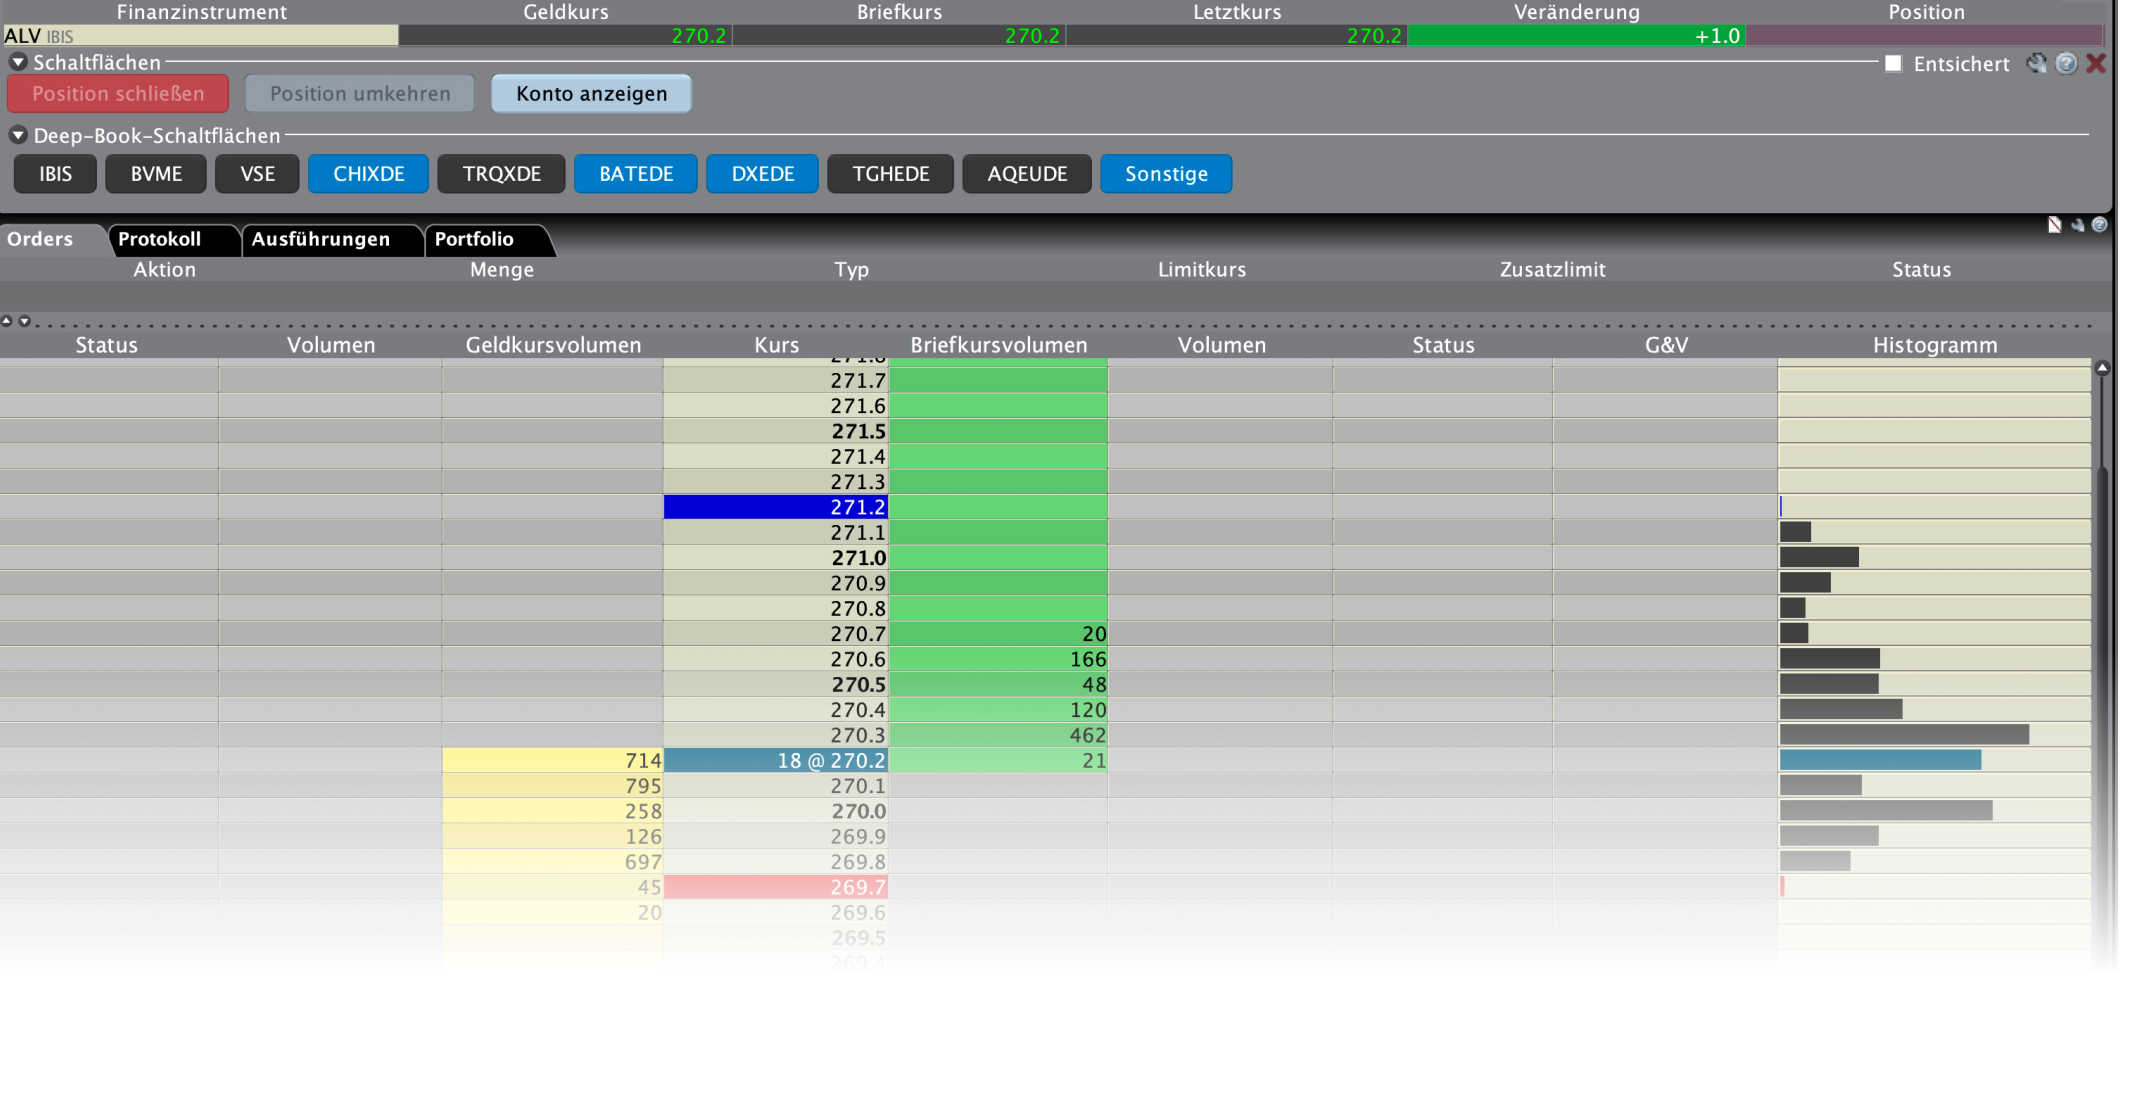Toggle the BATEDE deep book button
Viewport: 2130px width, 1104px height.
tap(635, 174)
